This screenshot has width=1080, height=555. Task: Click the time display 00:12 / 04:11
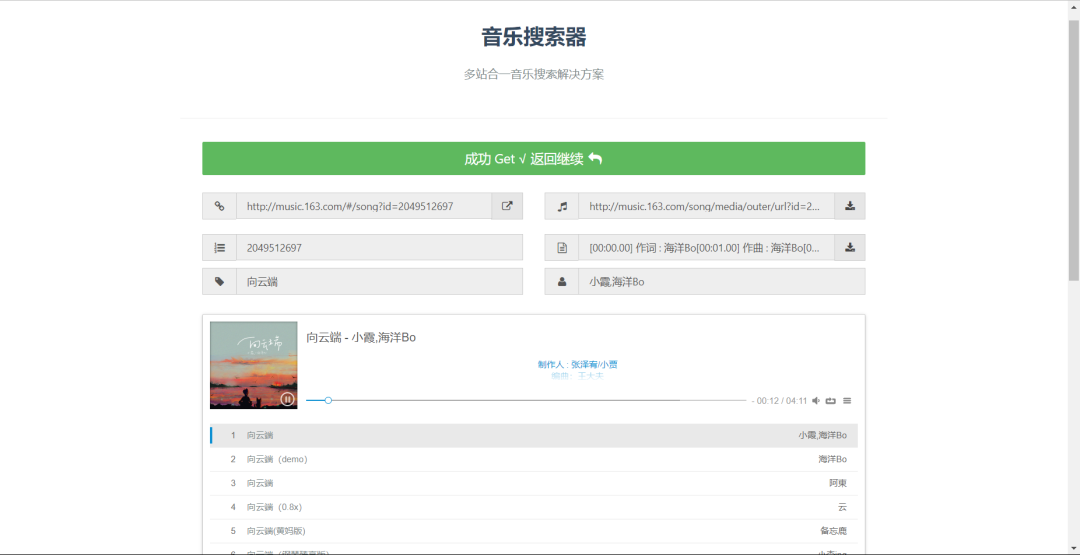click(782, 401)
